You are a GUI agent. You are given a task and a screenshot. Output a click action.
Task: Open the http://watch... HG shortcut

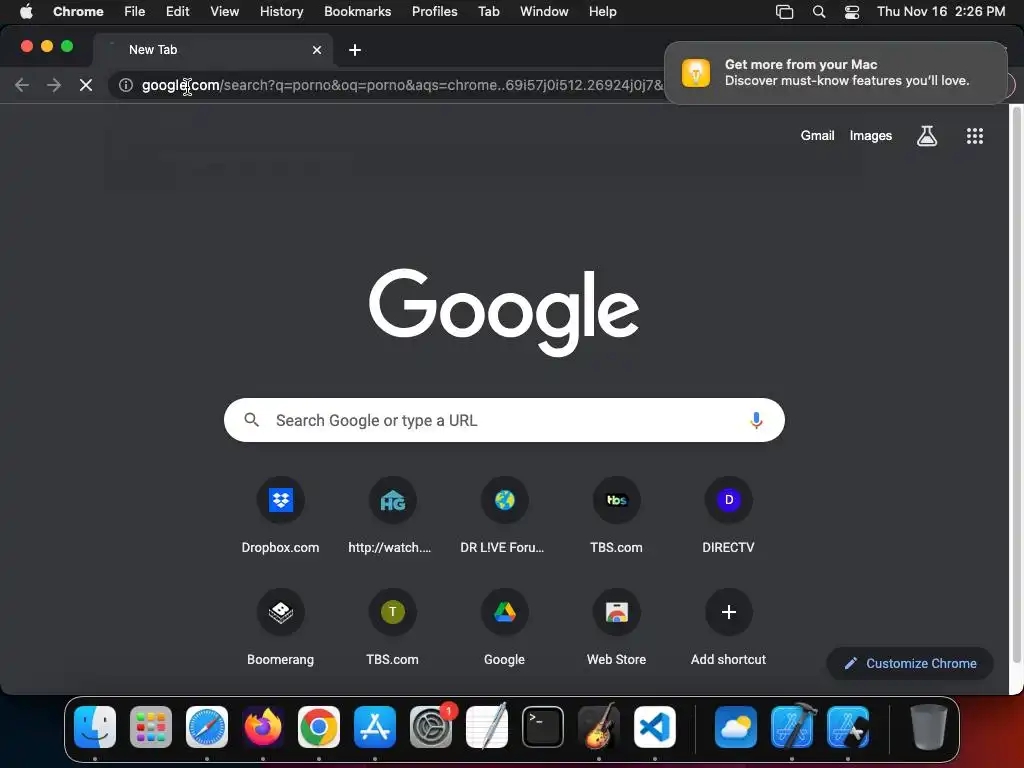tap(392, 500)
